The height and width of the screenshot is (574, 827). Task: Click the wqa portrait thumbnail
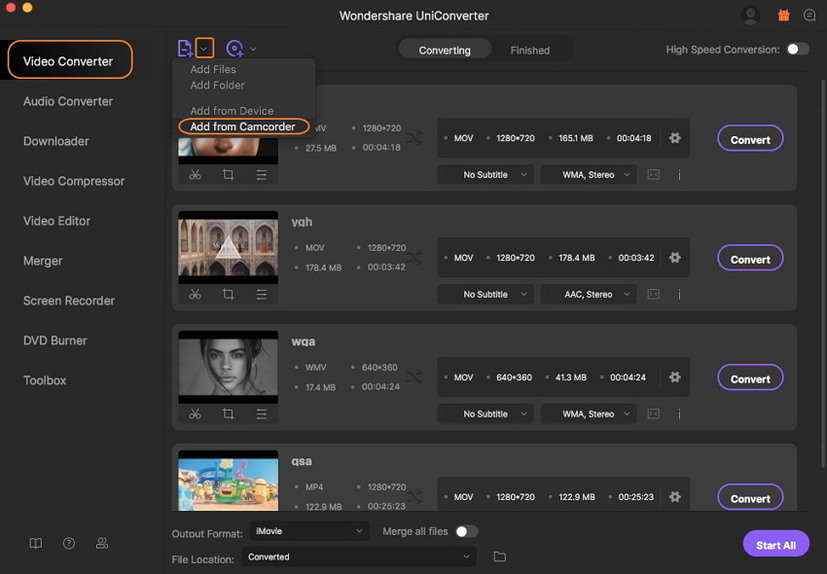[228, 367]
